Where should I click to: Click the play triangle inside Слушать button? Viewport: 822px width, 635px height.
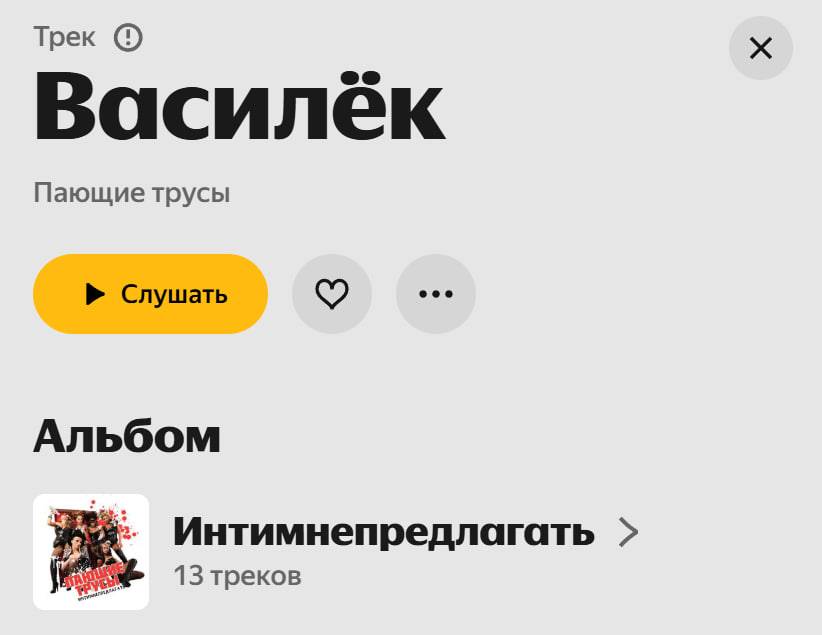pyautogui.click(x=95, y=294)
